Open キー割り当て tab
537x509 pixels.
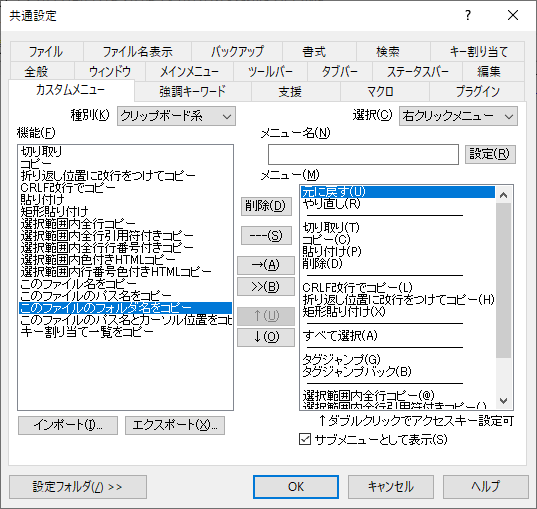(x=477, y=52)
